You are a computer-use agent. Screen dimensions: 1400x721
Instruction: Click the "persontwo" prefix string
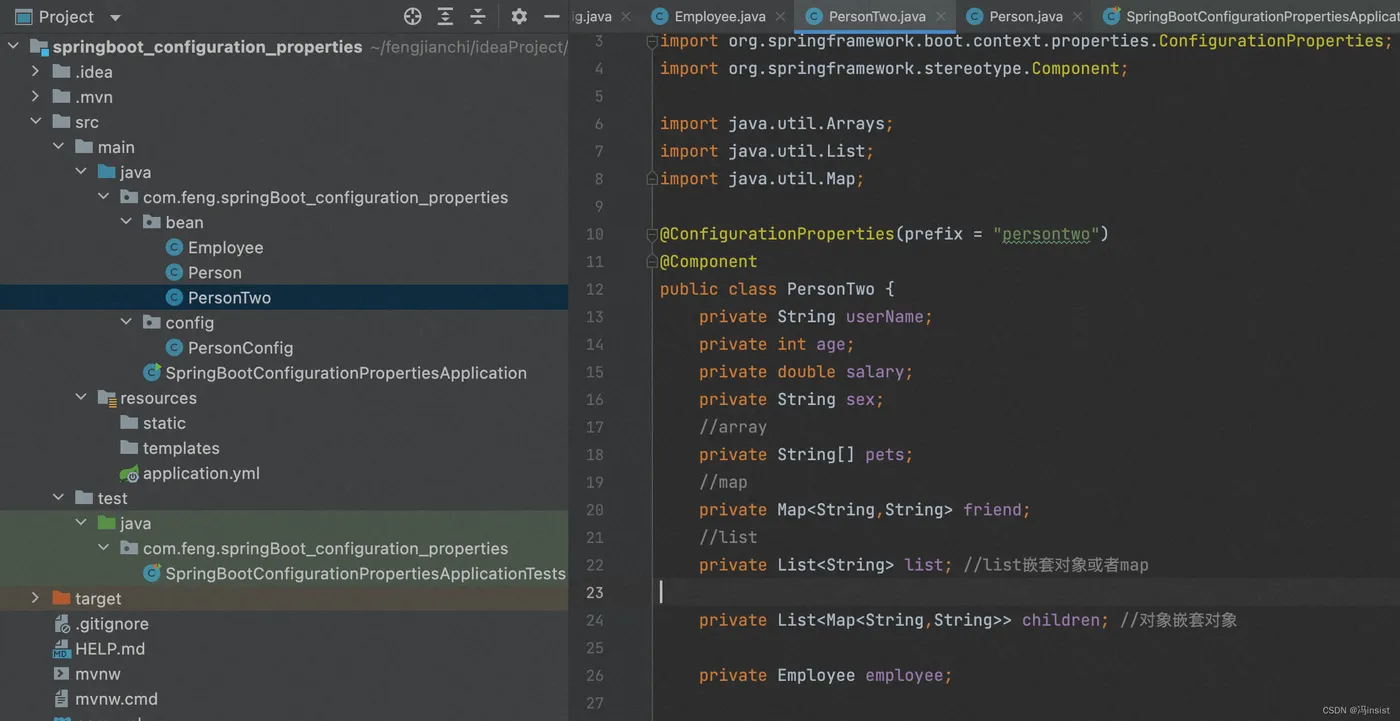click(x=1046, y=234)
